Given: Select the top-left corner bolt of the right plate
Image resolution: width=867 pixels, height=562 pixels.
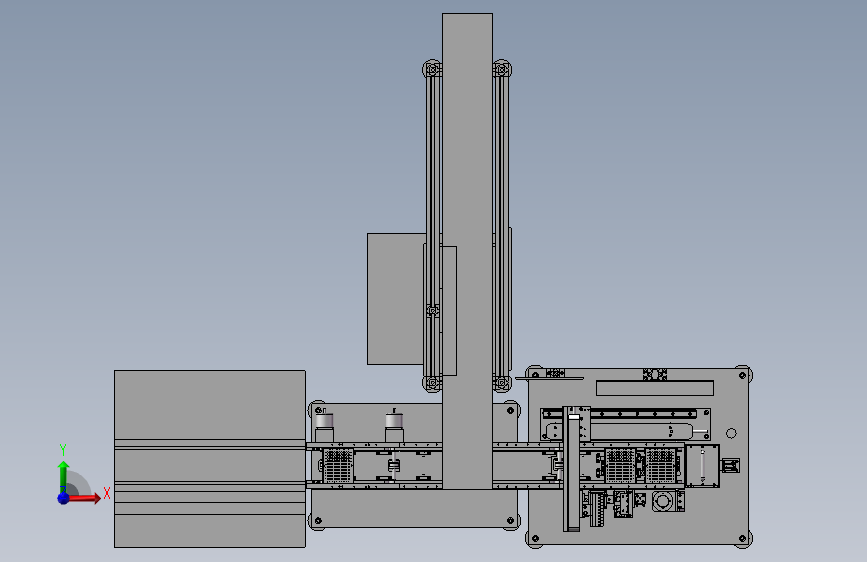Looking at the screenshot, I should (x=535, y=376).
